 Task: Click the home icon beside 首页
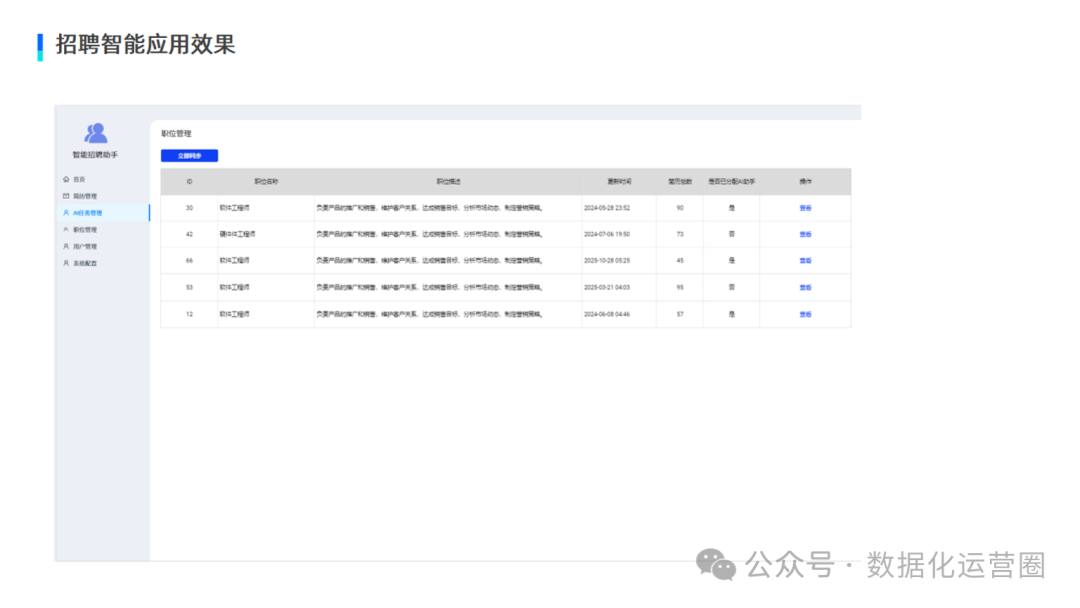[66, 179]
